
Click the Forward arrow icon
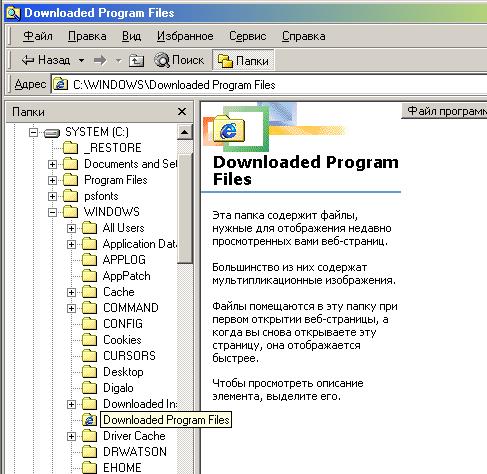[100, 60]
